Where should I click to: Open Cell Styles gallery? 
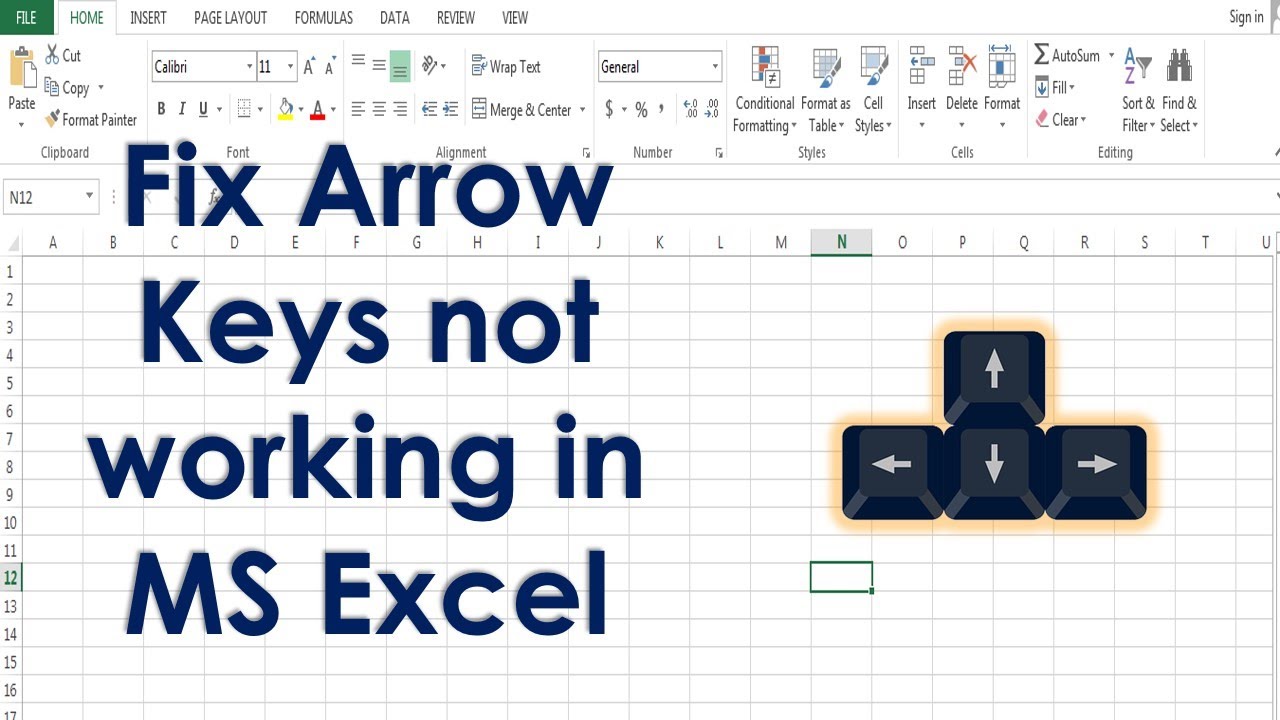tap(874, 90)
